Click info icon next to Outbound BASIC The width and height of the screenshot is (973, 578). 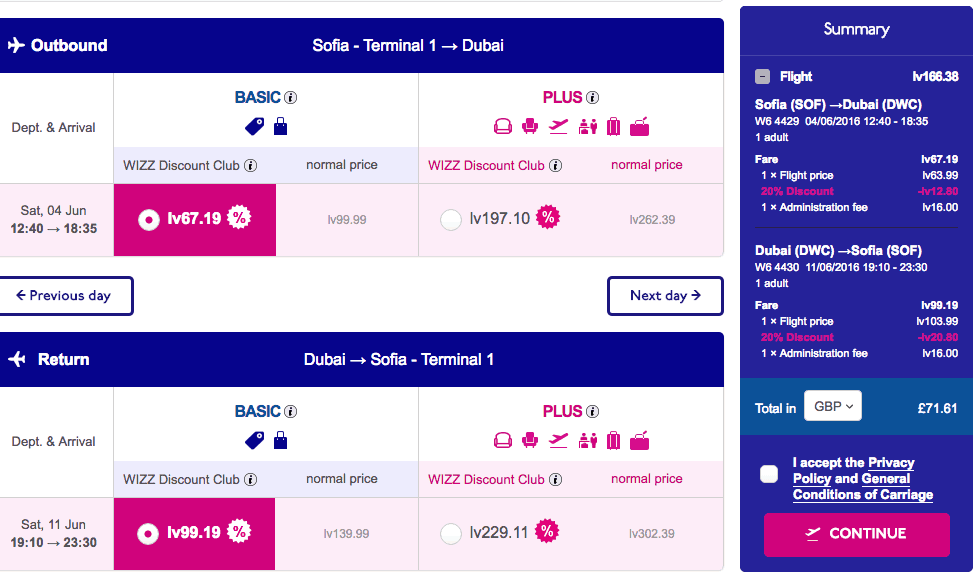pyautogui.click(x=290, y=97)
